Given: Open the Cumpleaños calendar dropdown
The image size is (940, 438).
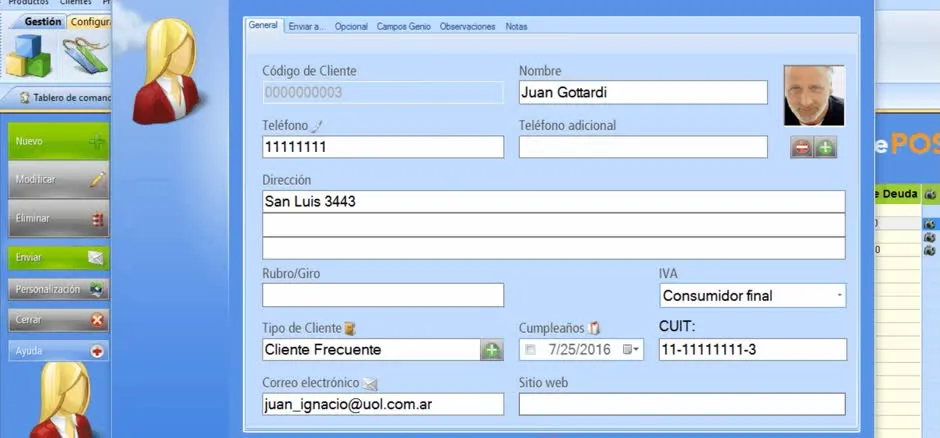Looking at the screenshot, I should (x=631, y=350).
